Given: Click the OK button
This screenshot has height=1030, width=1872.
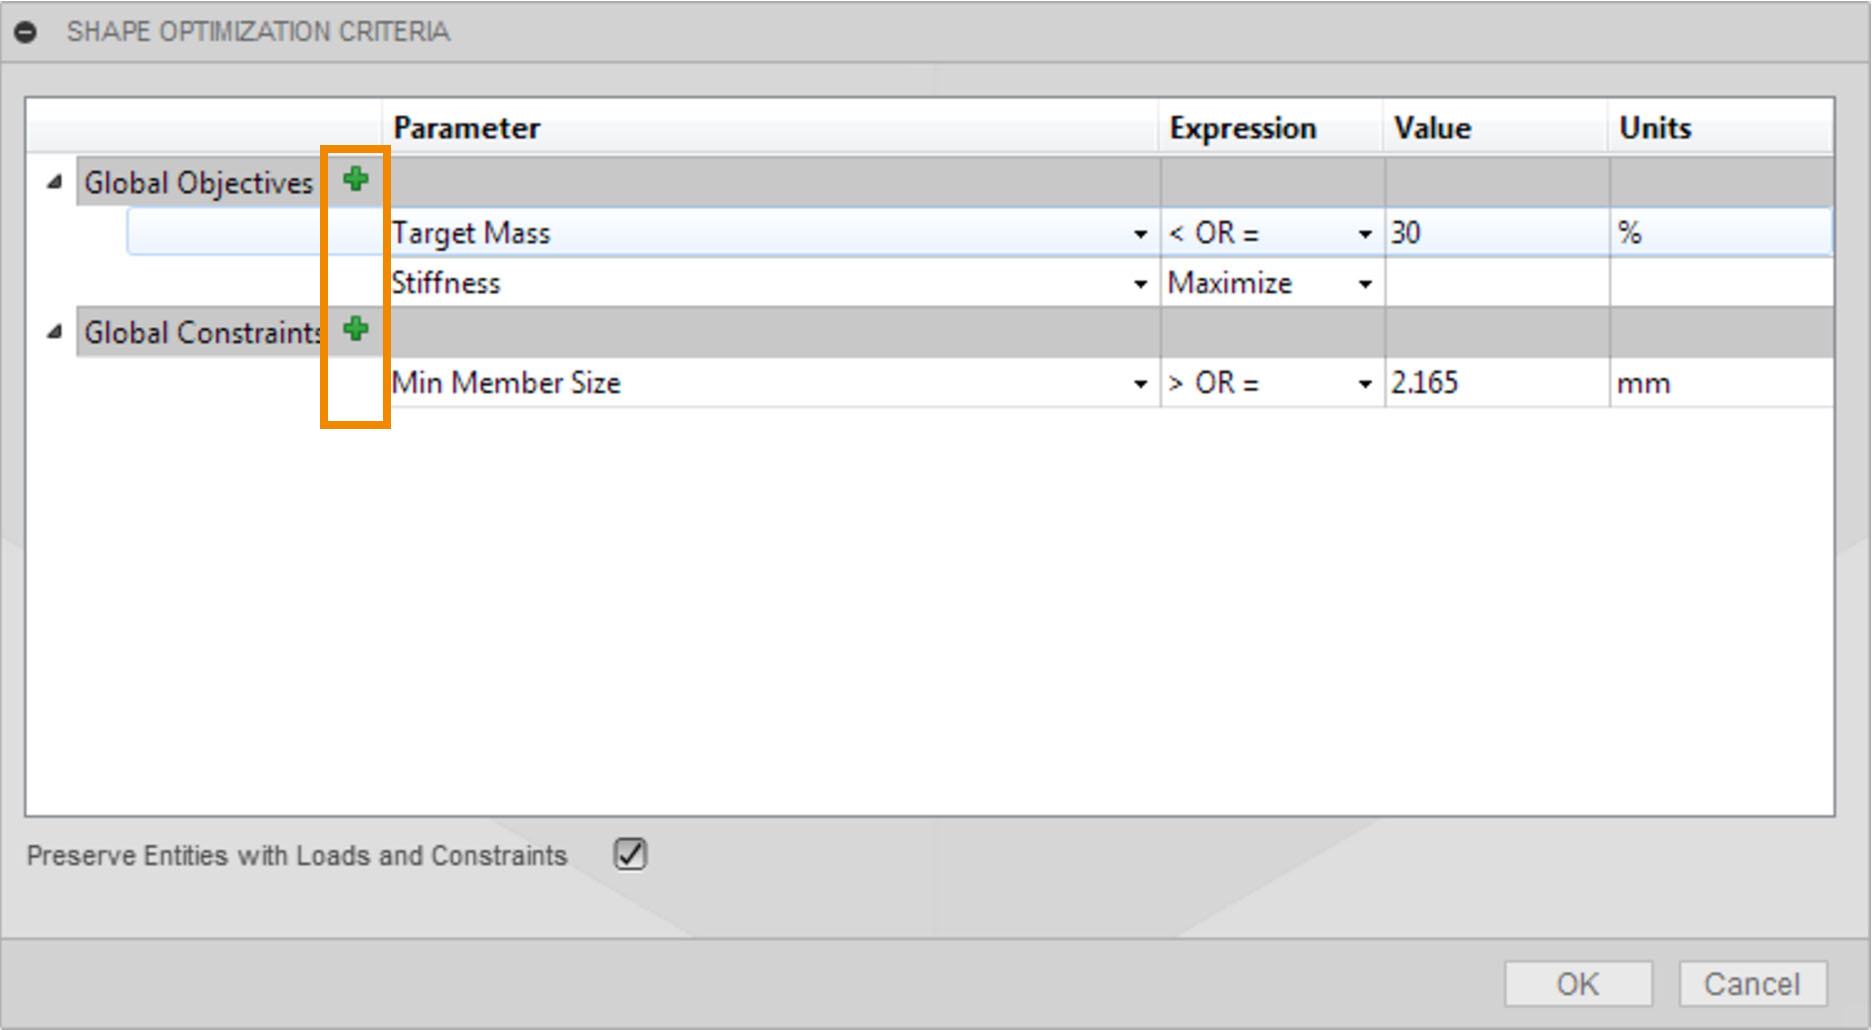Looking at the screenshot, I should (x=1577, y=984).
